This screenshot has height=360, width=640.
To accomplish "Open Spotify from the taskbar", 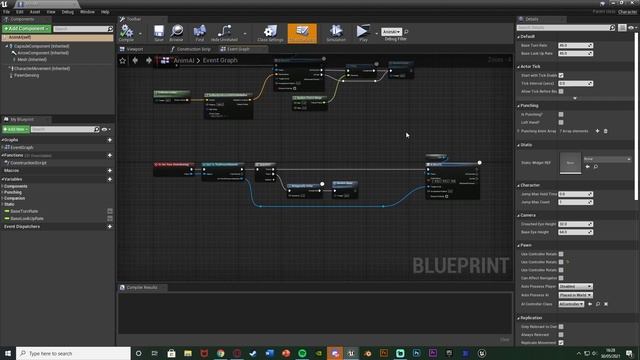I will [x=302, y=353].
